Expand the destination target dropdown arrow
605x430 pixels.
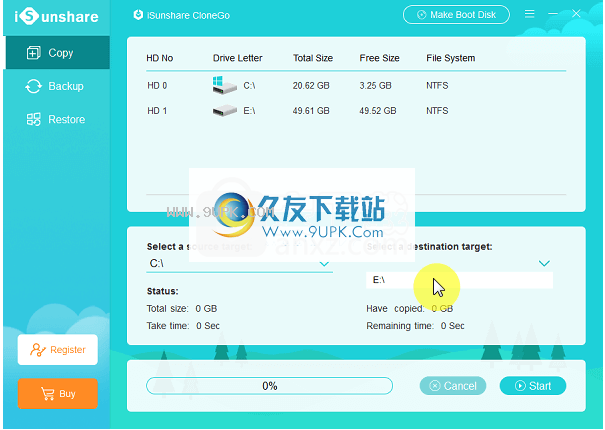pyautogui.click(x=544, y=263)
